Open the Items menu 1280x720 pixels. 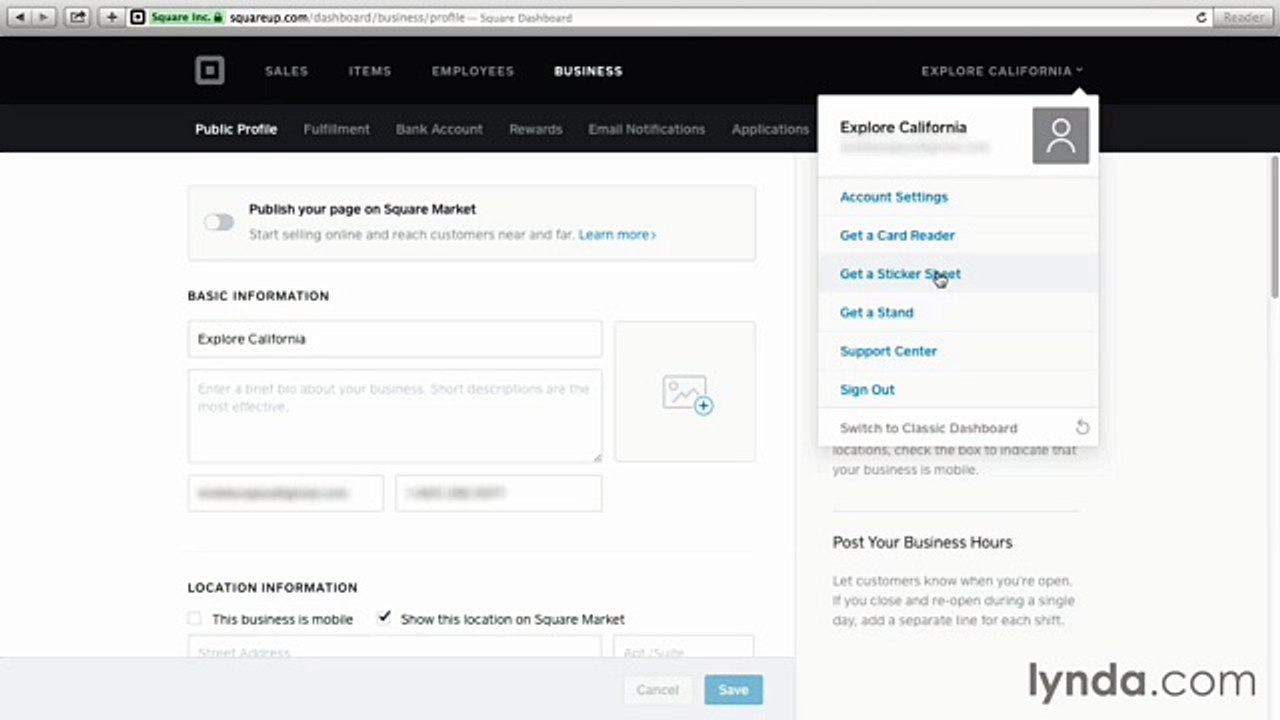(x=370, y=71)
